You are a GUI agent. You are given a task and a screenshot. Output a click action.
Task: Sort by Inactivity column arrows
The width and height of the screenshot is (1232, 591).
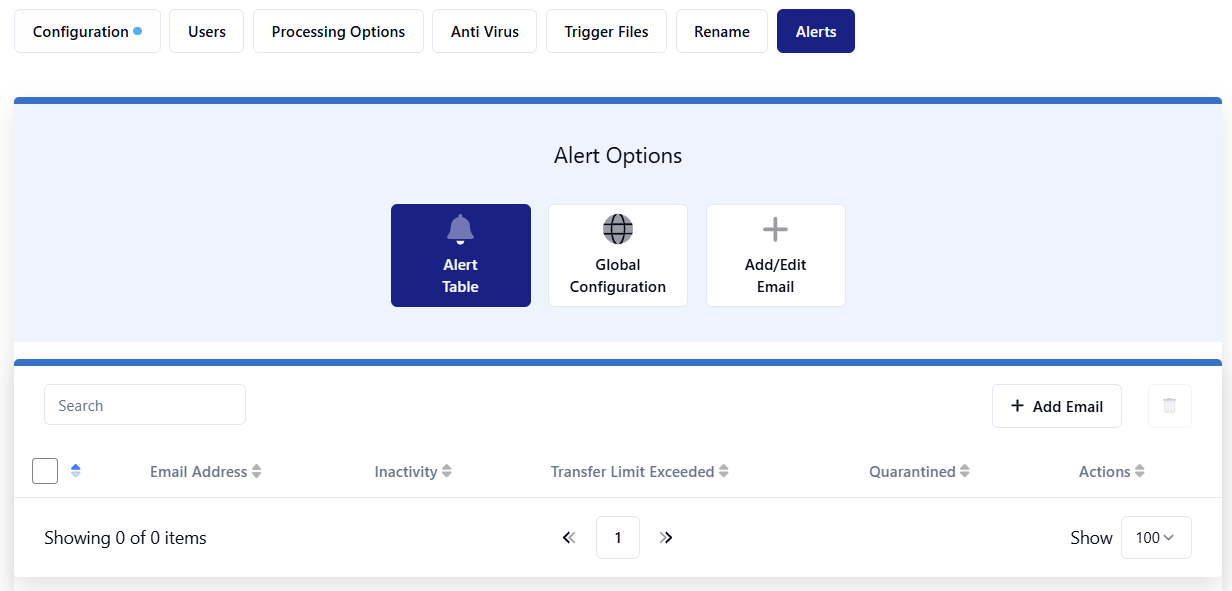[x=447, y=472]
